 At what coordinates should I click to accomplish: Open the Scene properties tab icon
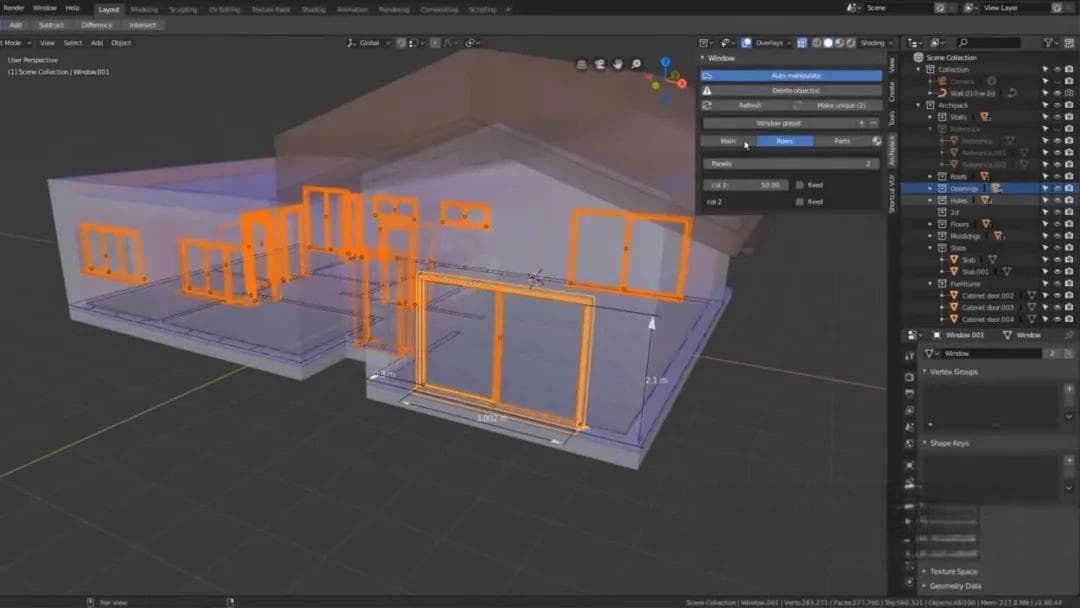(x=909, y=427)
